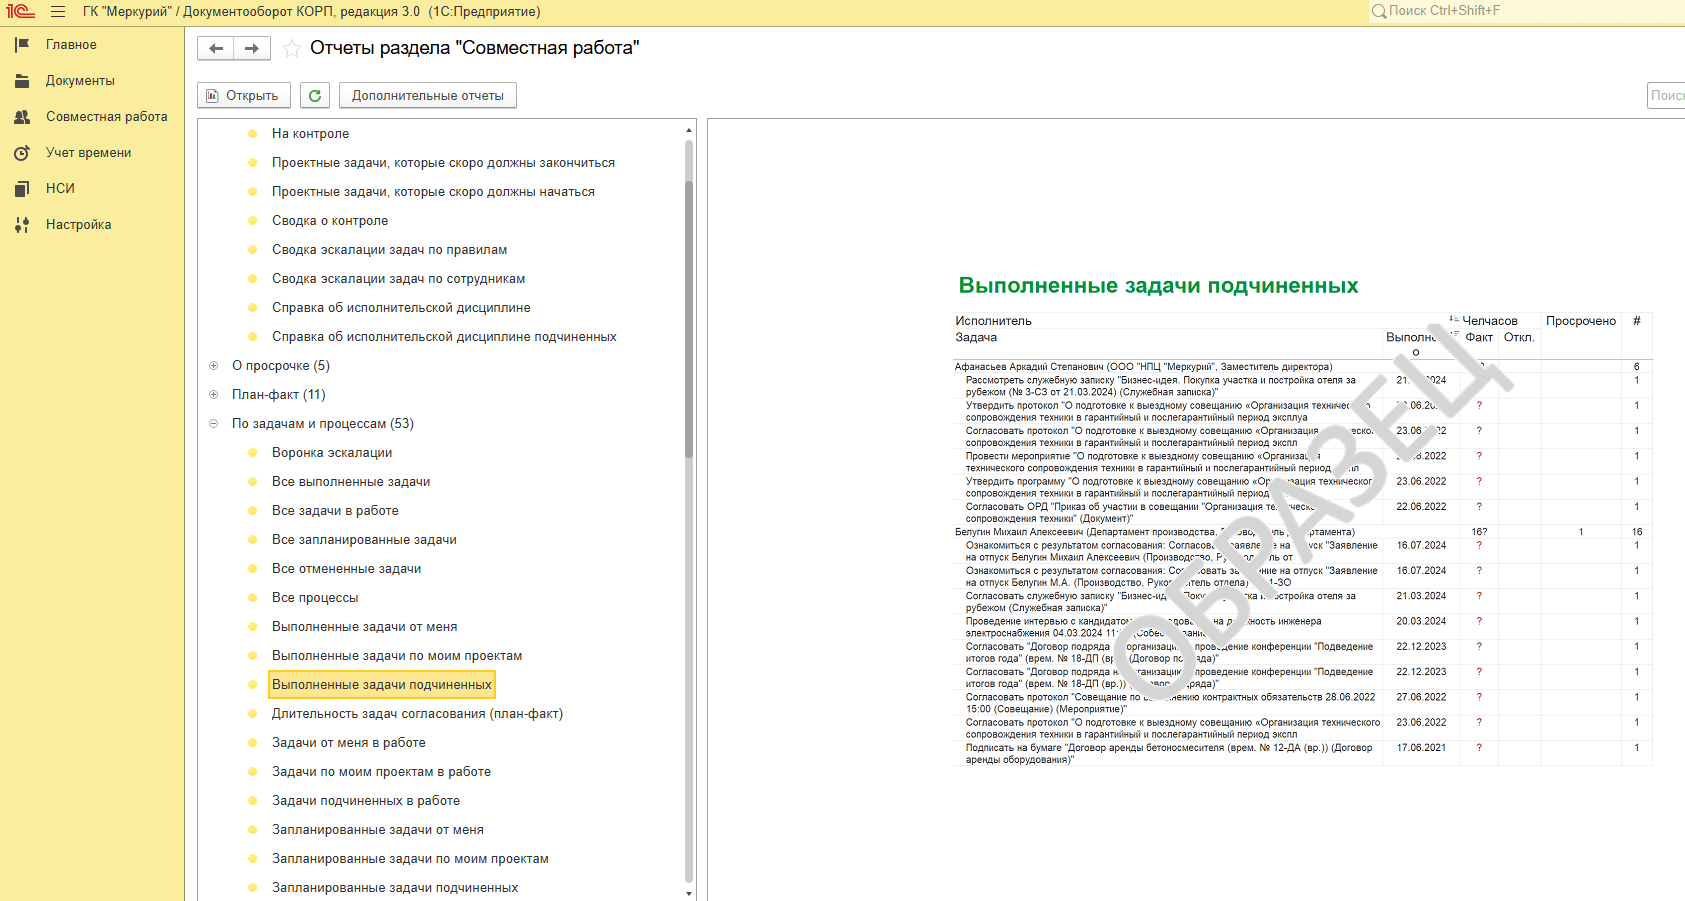This screenshot has height=901, width=1685.
Task: Click the back navigation arrow
Action: (216, 48)
